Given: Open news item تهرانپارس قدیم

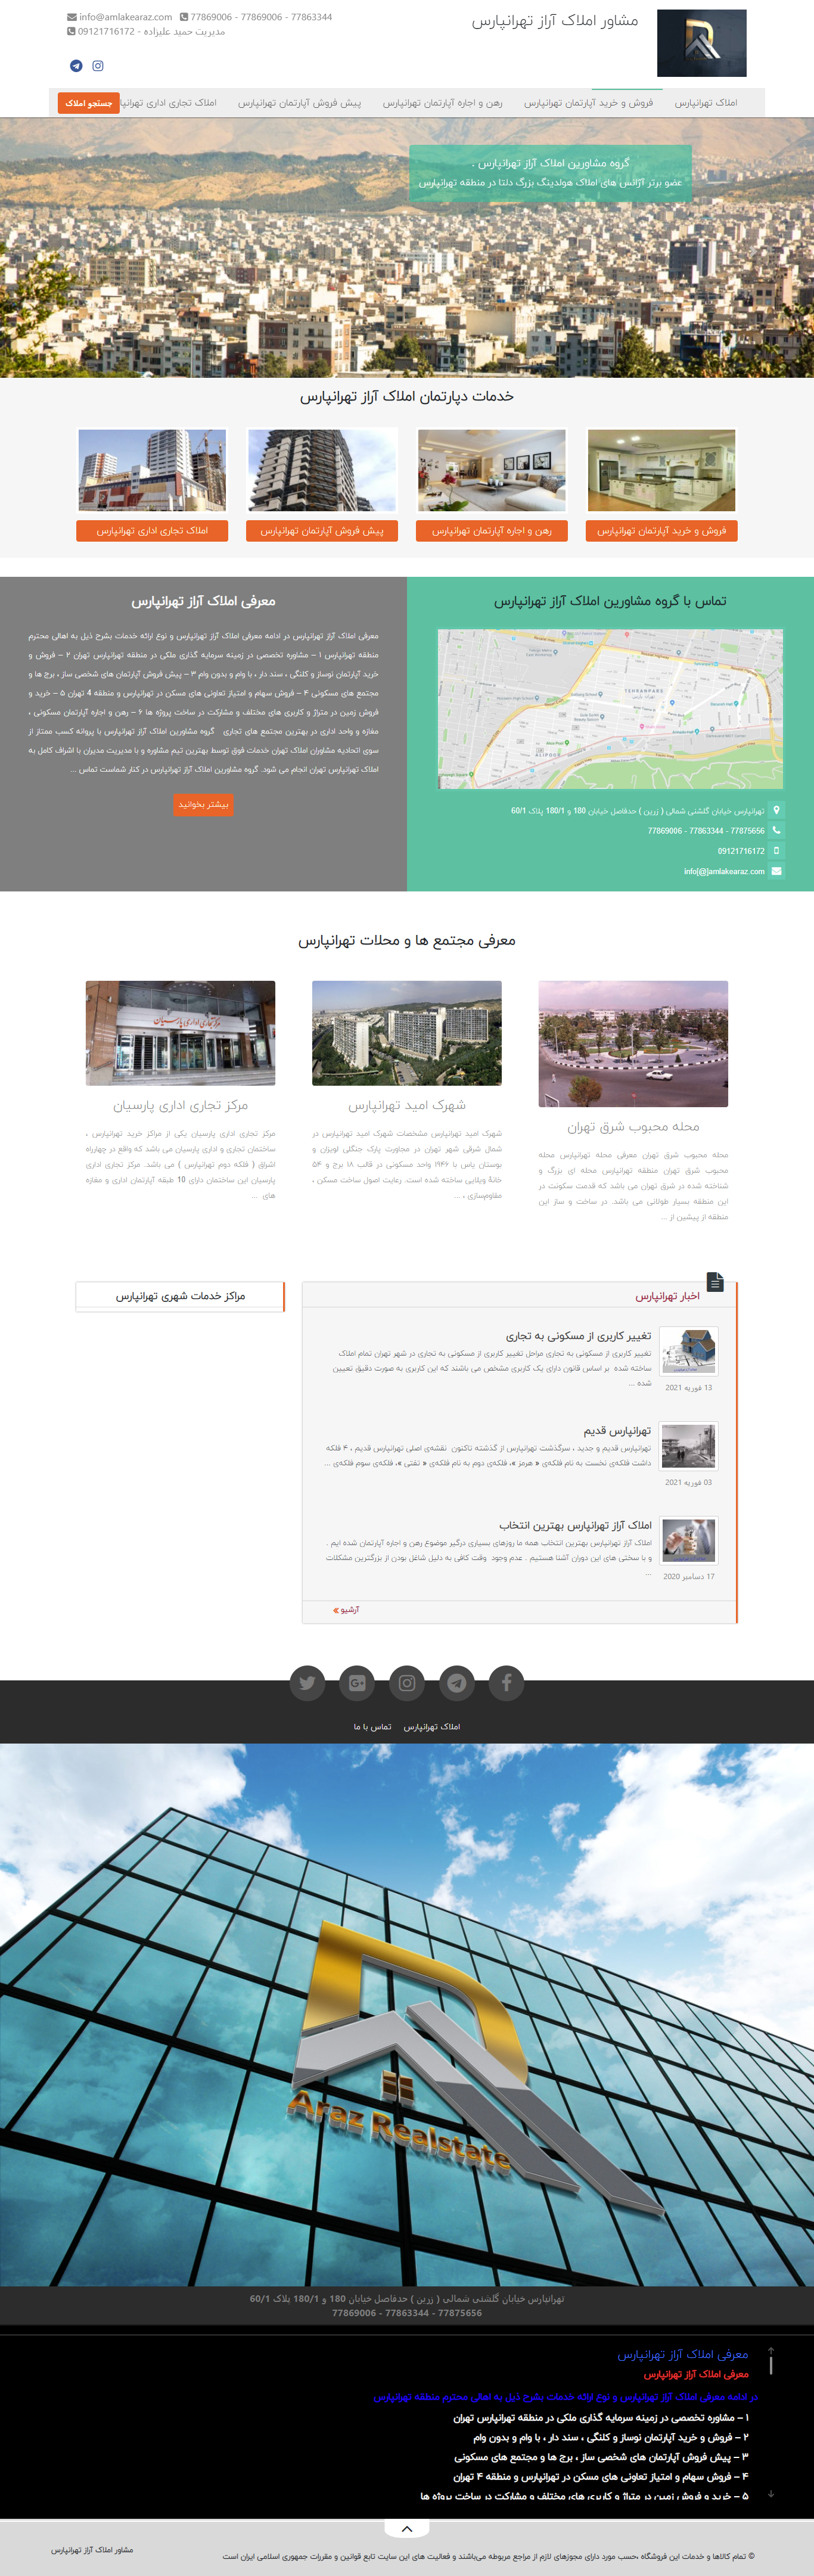Looking at the screenshot, I should [x=617, y=1431].
